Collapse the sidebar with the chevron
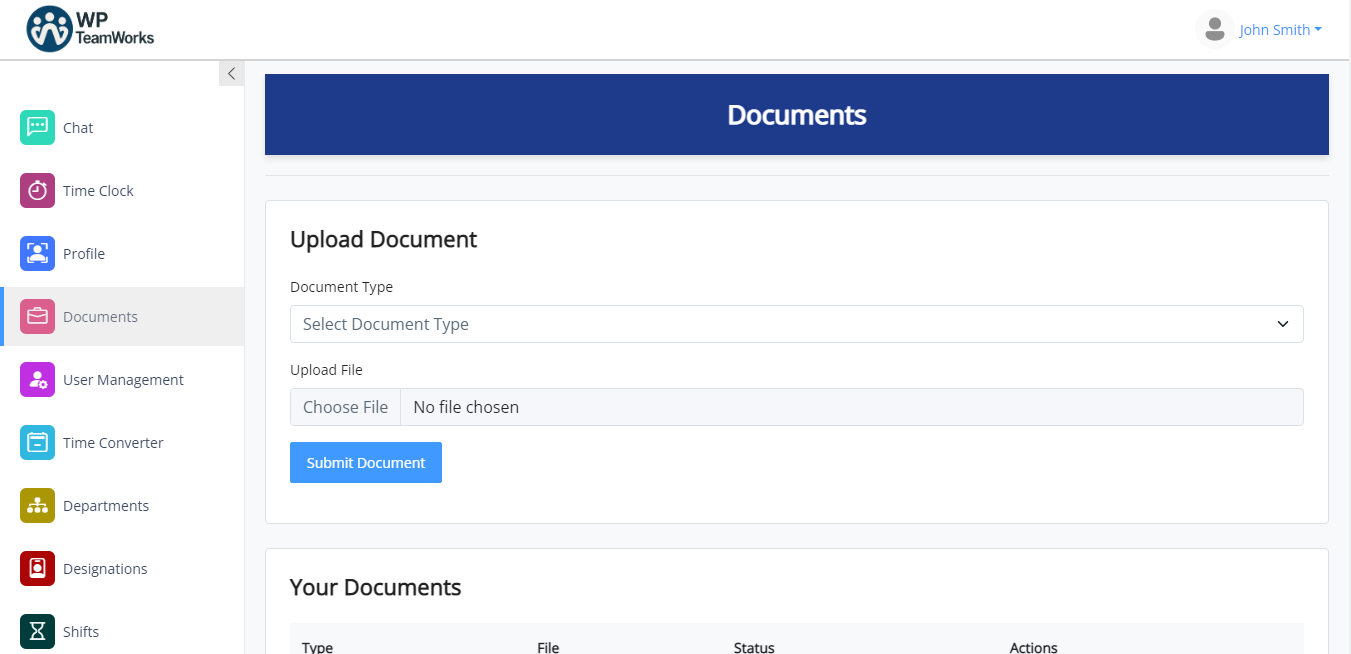This screenshot has height=654, width=1351. pos(231,72)
